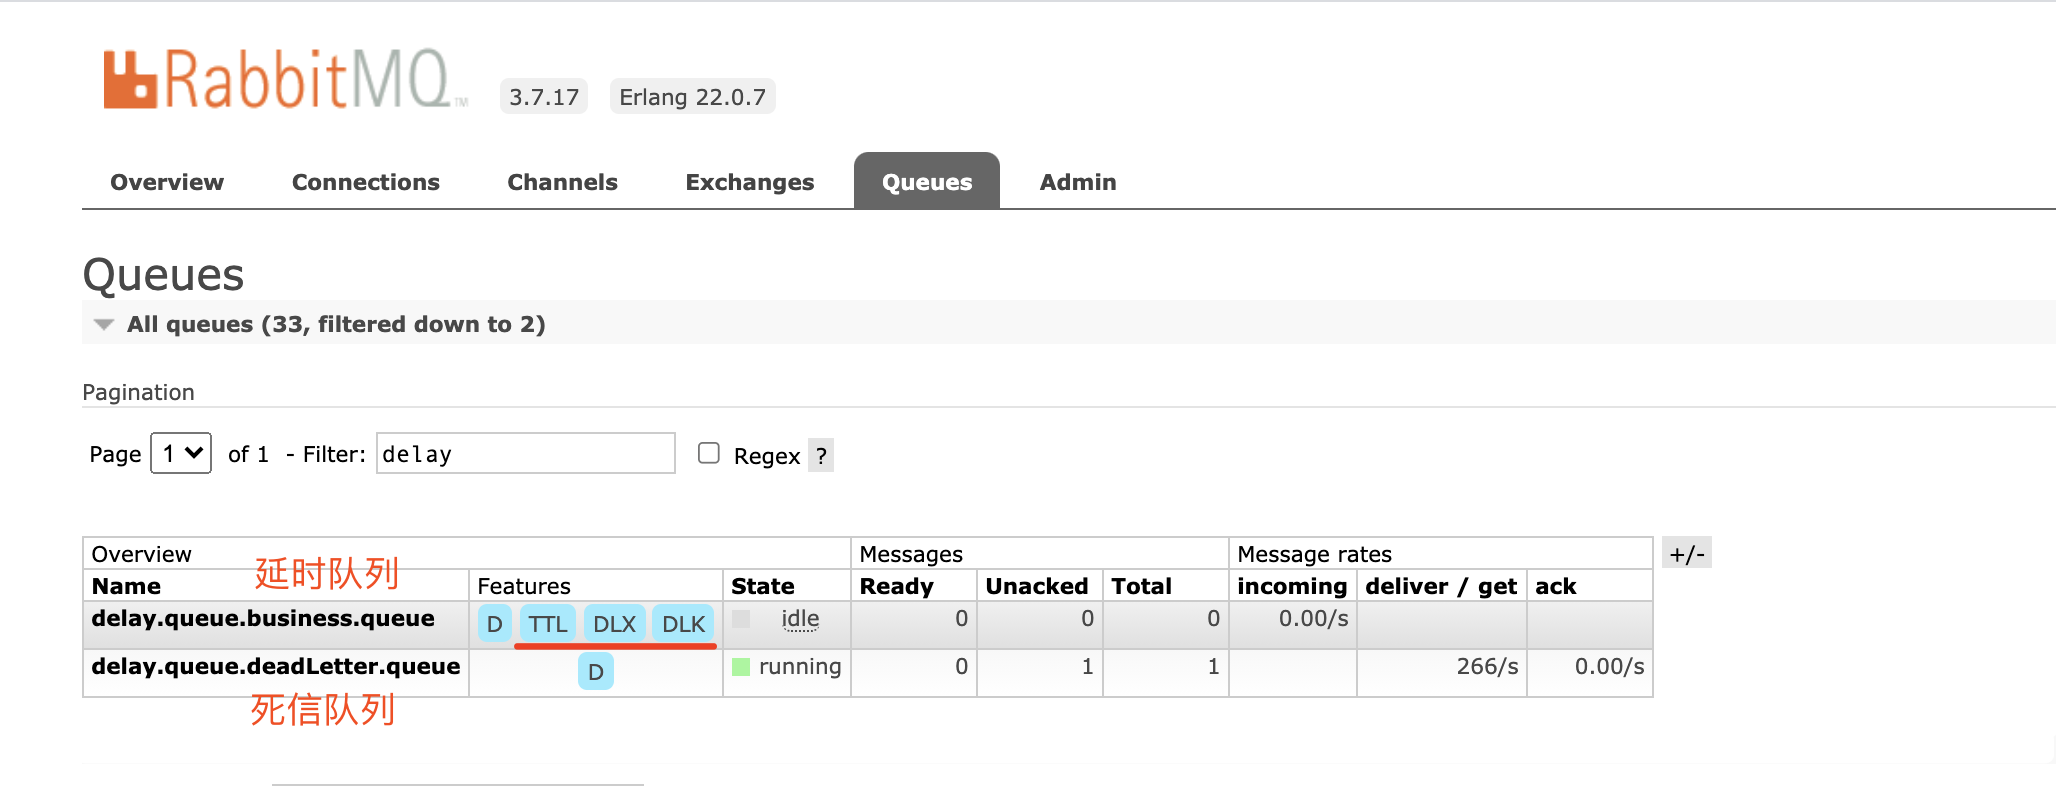Click the green running state indicator

tap(741, 667)
